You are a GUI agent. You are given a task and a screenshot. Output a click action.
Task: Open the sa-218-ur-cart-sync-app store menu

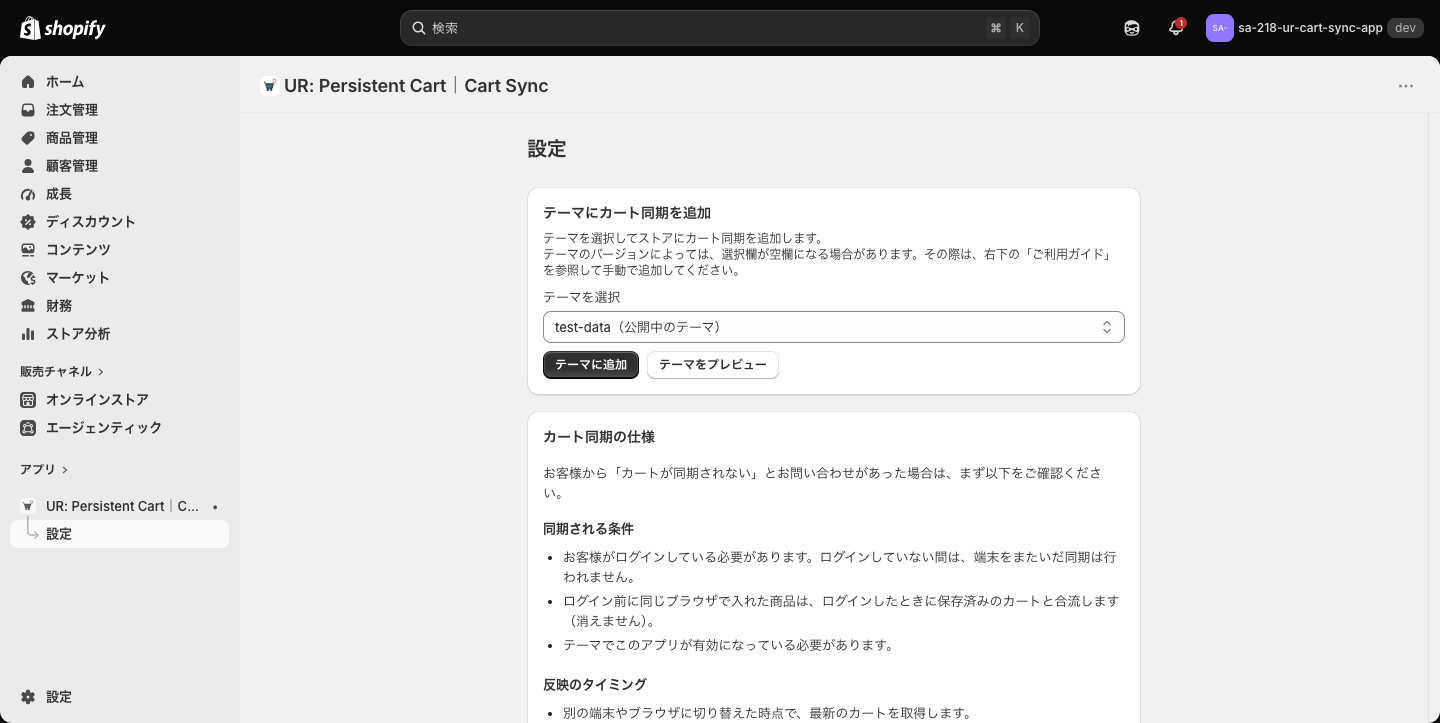[x=1315, y=28]
